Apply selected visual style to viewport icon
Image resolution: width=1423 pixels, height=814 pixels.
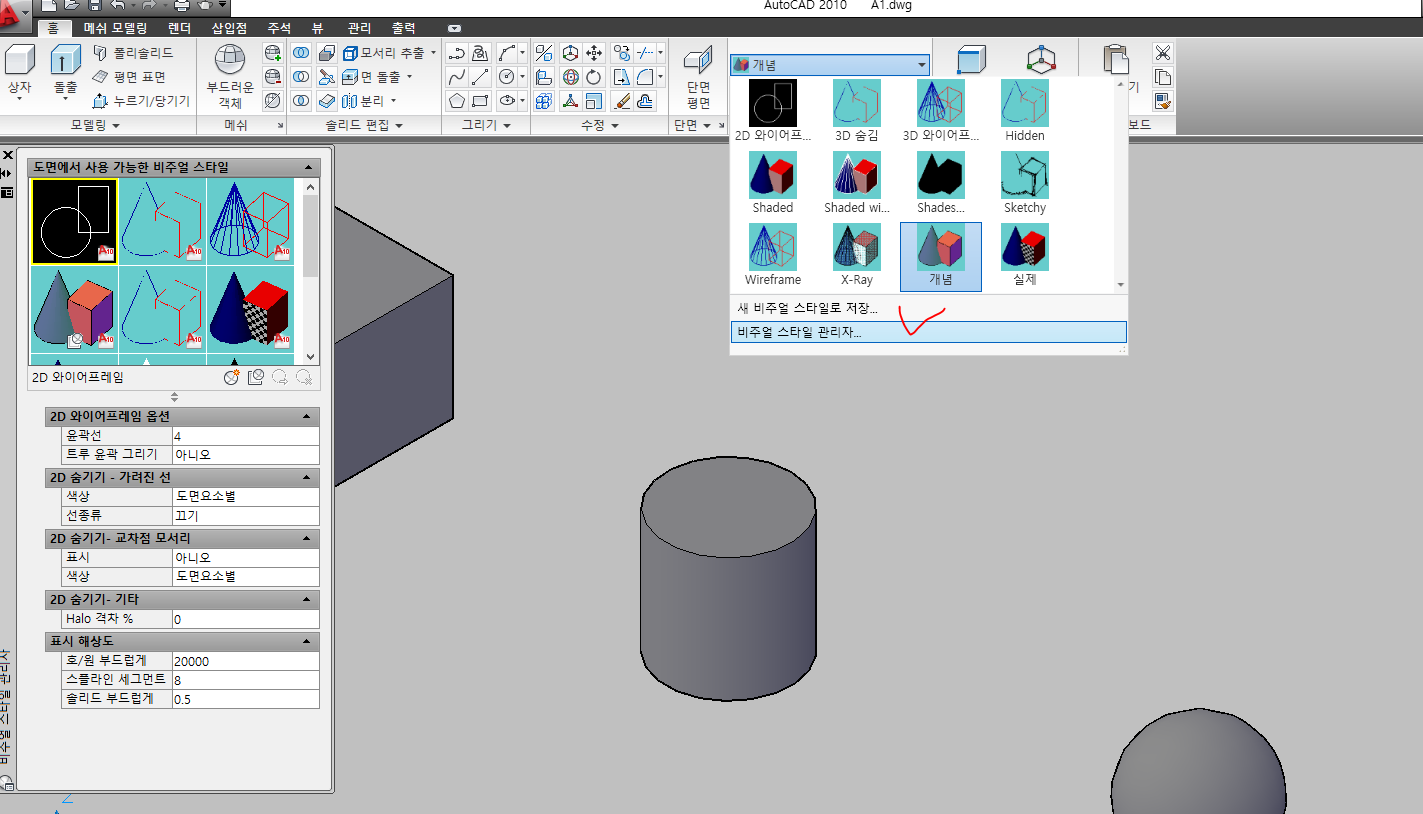[x=255, y=377]
